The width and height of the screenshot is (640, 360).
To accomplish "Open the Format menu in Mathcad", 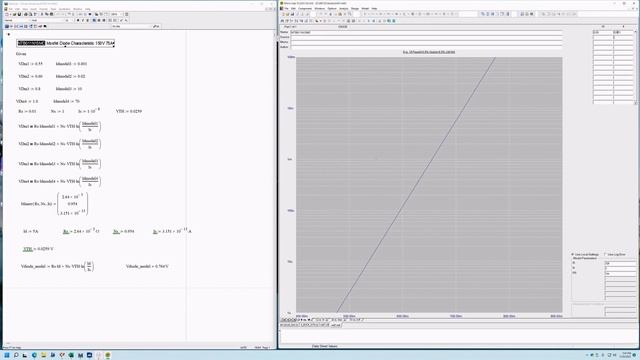I will click(43, 9).
